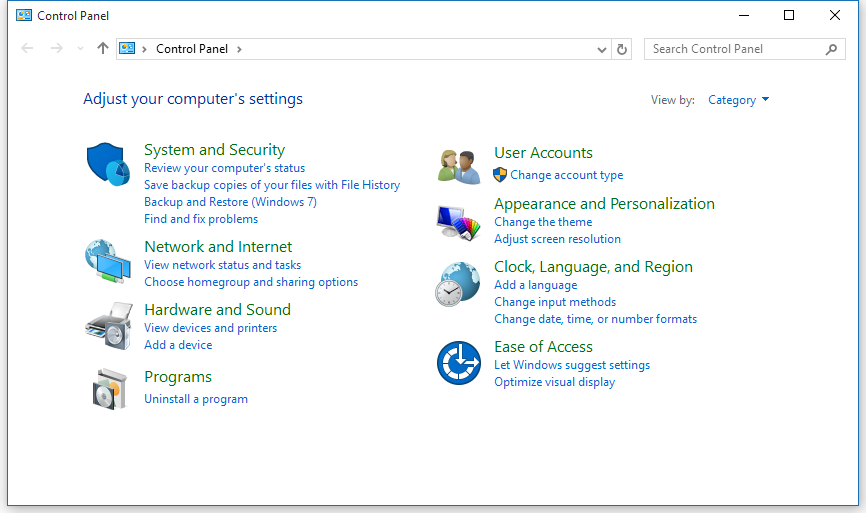Open the recent locations dropdown arrow
The width and height of the screenshot is (866, 513).
coord(80,49)
